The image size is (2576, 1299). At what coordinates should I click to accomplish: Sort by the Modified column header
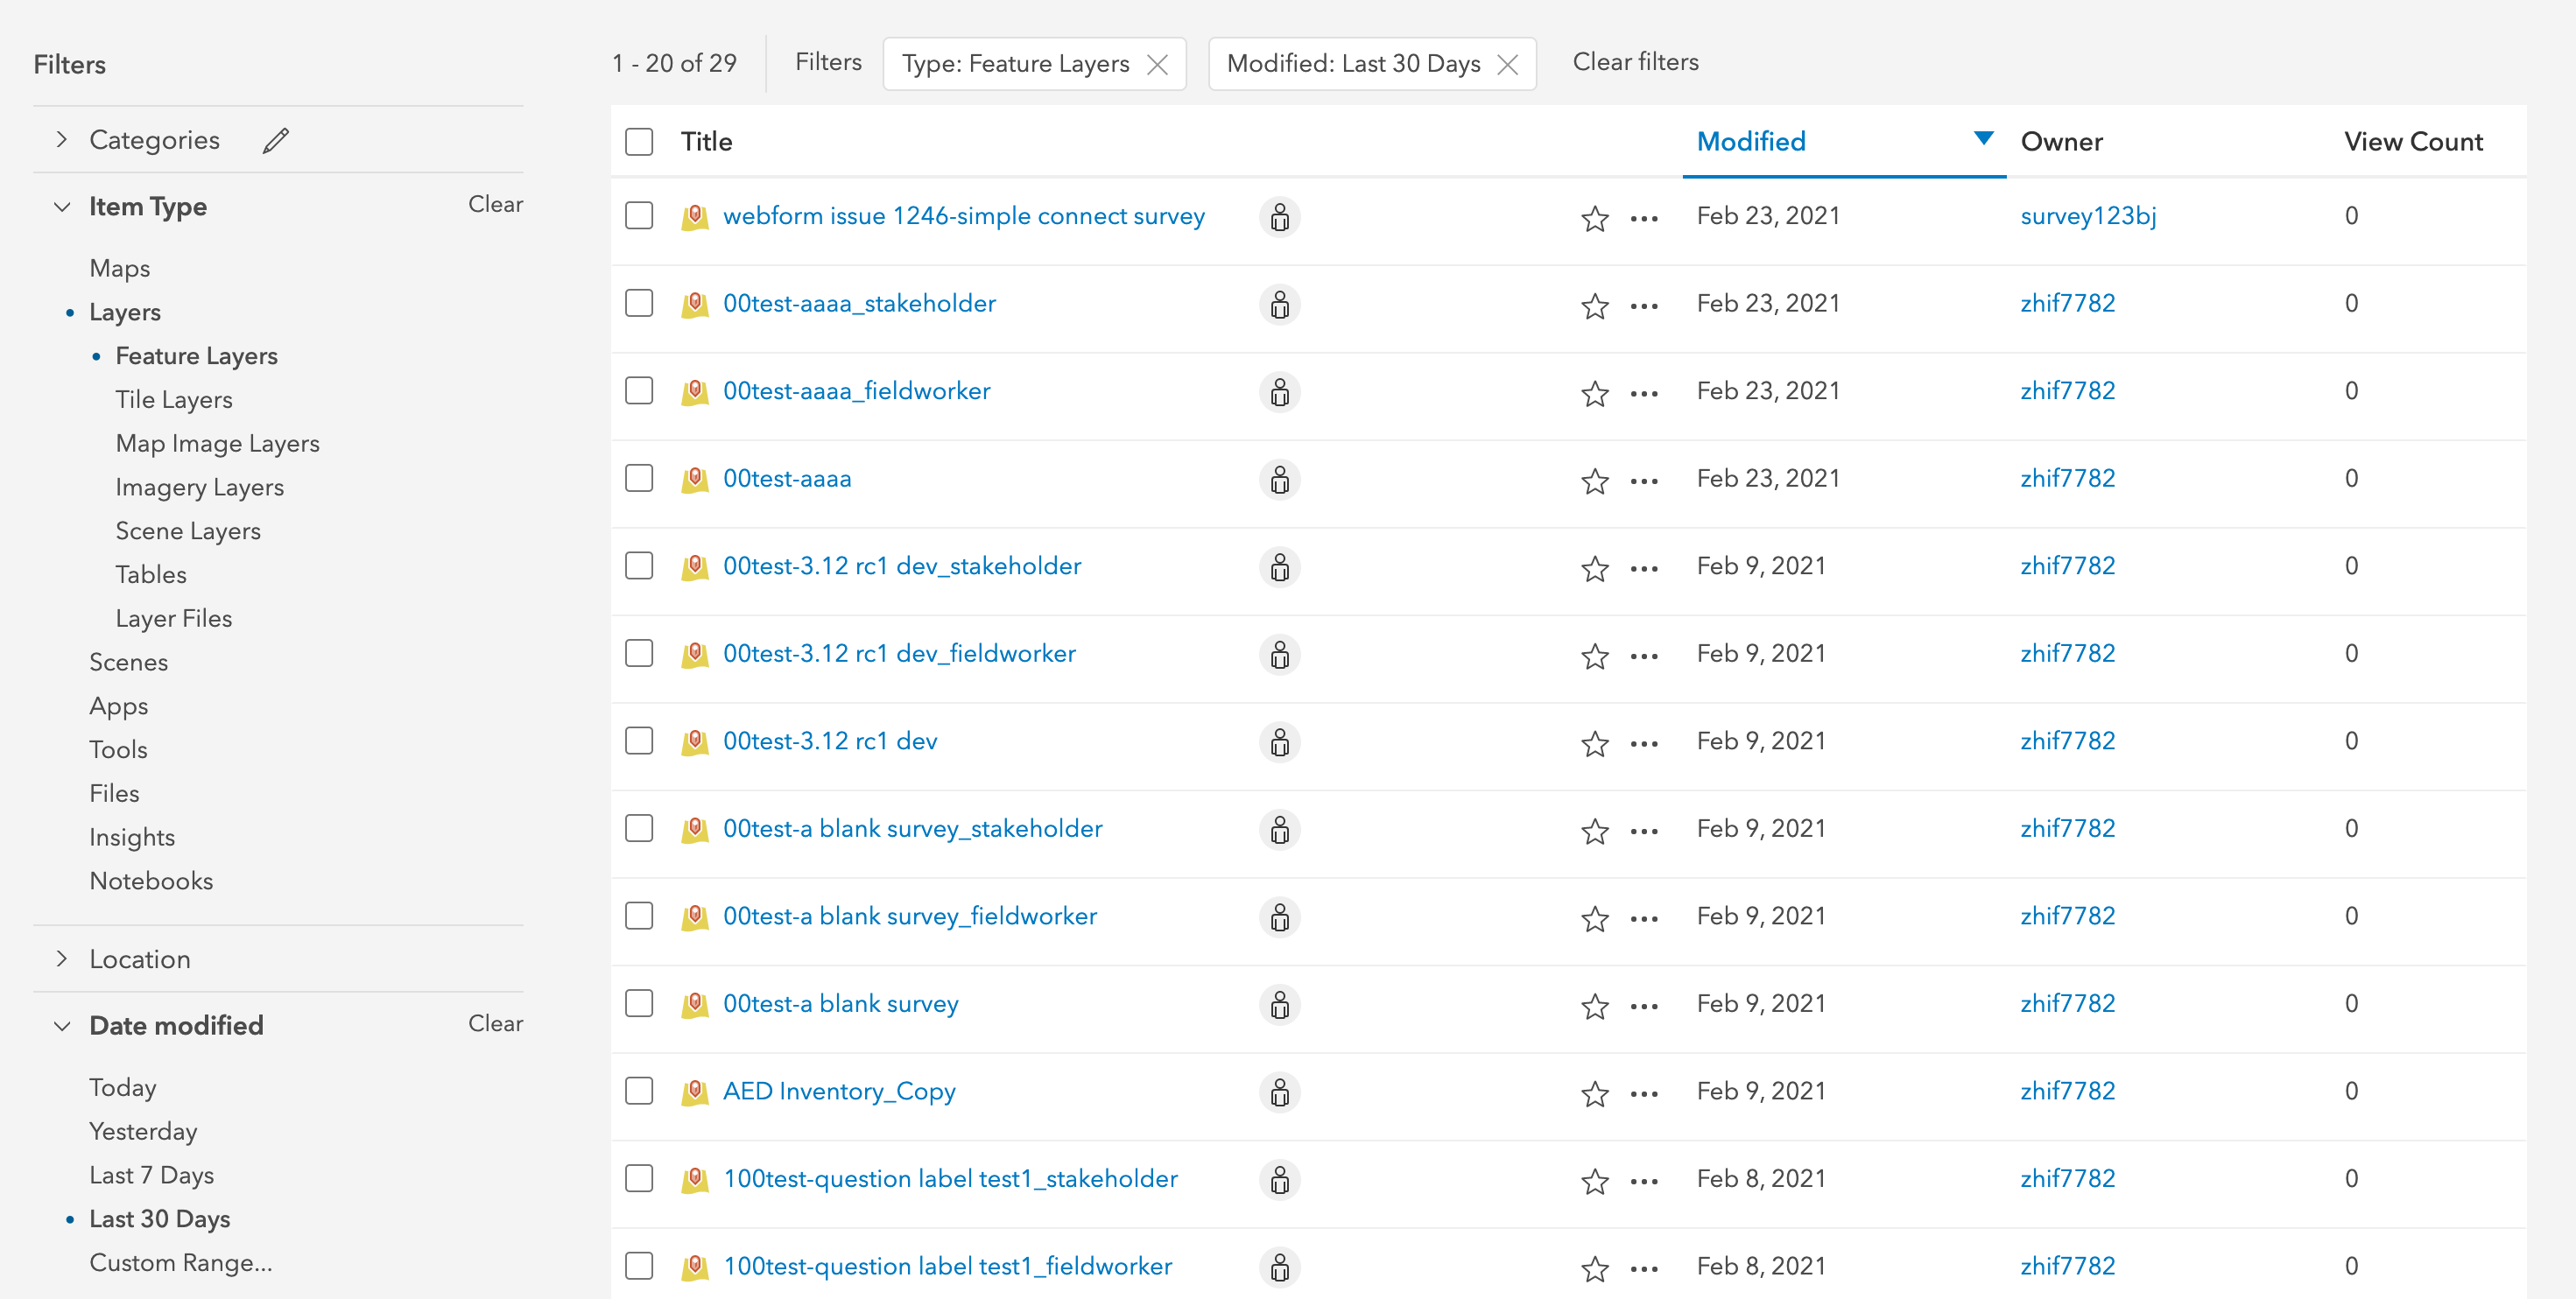click(1751, 142)
